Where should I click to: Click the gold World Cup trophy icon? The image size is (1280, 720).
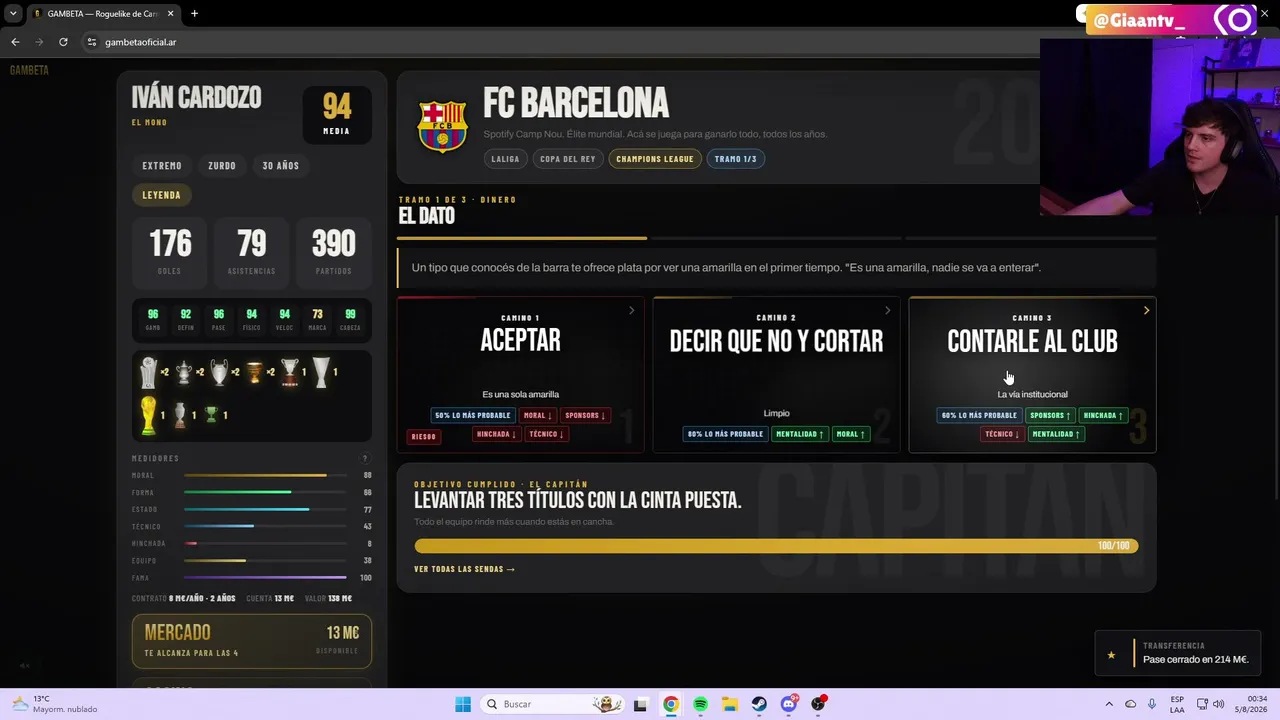click(x=148, y=415)
